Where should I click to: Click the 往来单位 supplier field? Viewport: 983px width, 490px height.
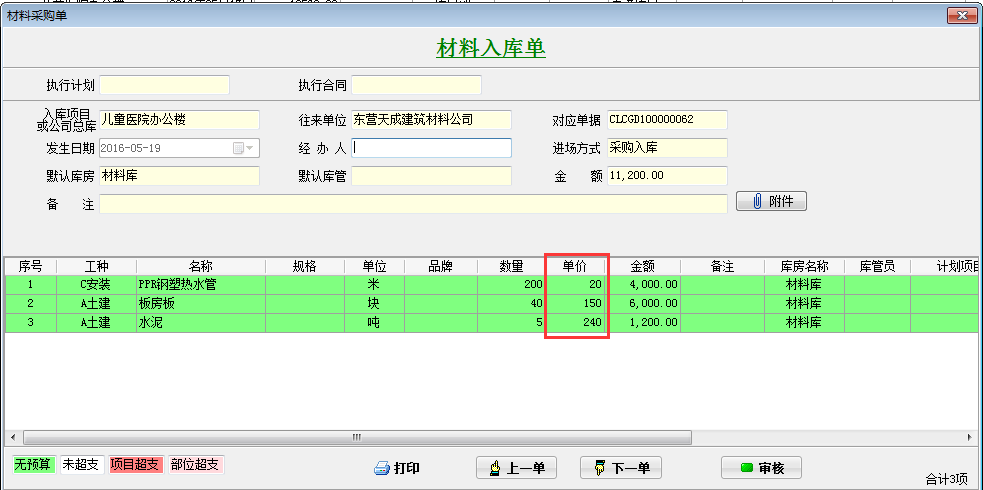431,120
